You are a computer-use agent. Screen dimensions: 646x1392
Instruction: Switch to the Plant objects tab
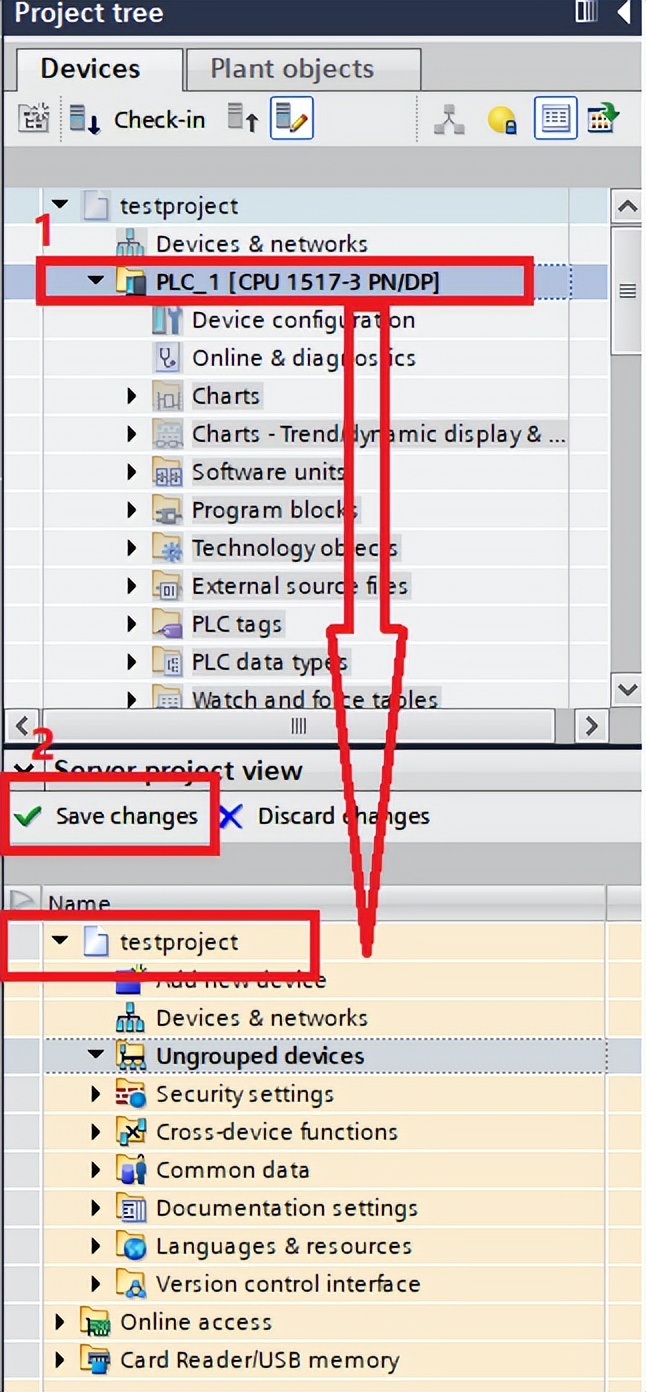[x=292, y=69]
